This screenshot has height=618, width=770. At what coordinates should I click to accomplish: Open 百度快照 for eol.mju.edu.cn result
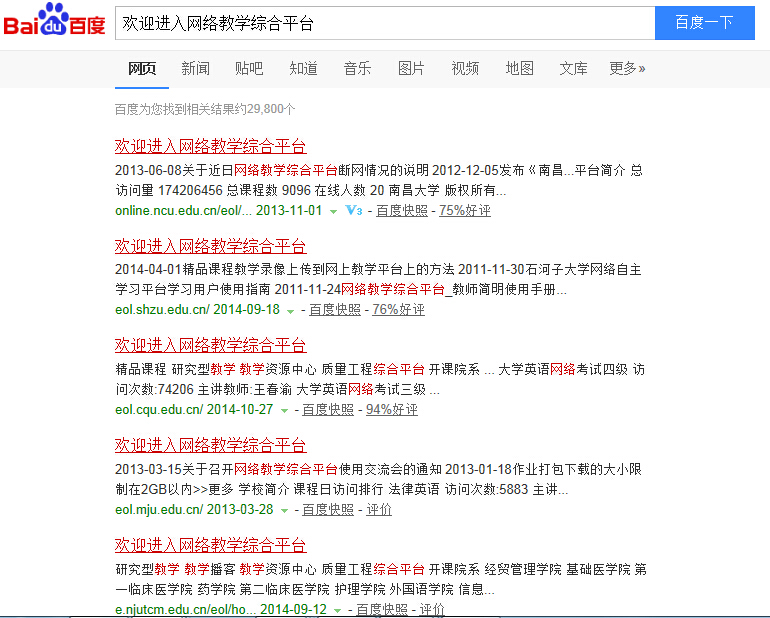(x=328, y=510)
